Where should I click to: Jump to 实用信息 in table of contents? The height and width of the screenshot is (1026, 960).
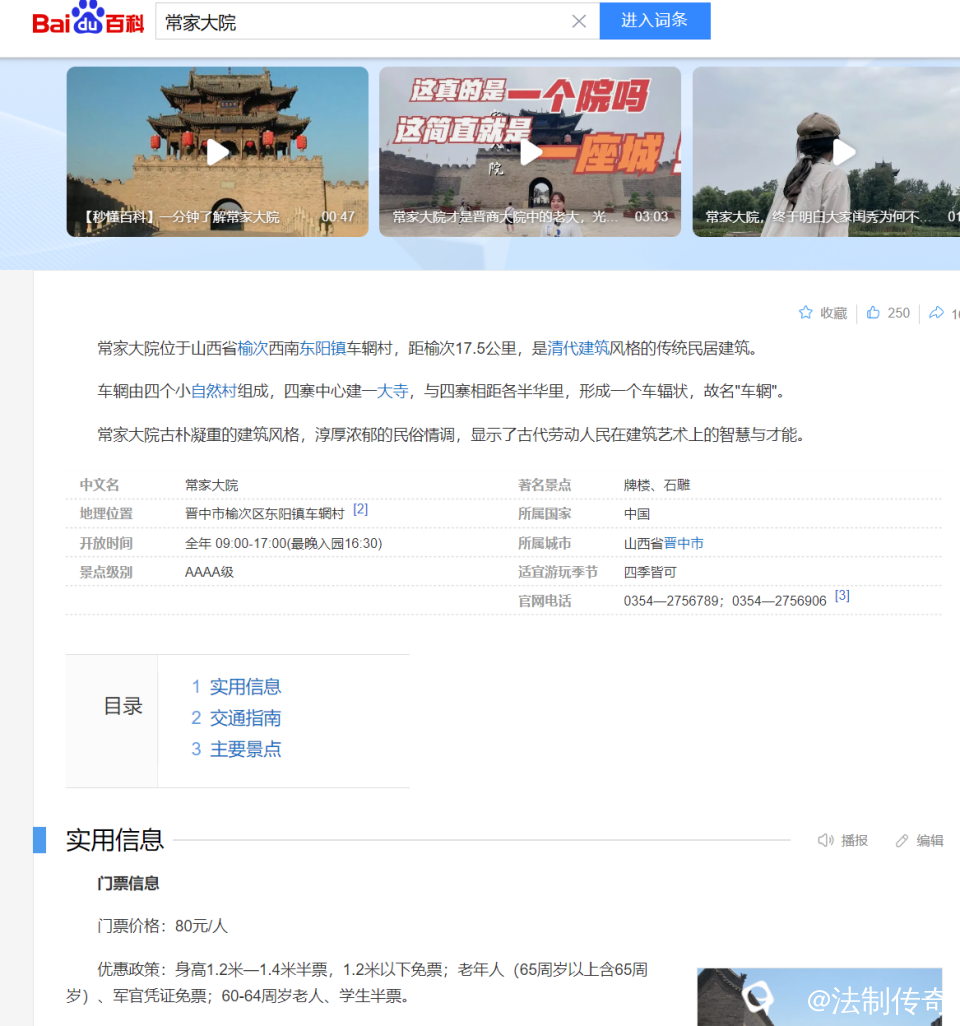click(x=245, y=687)
